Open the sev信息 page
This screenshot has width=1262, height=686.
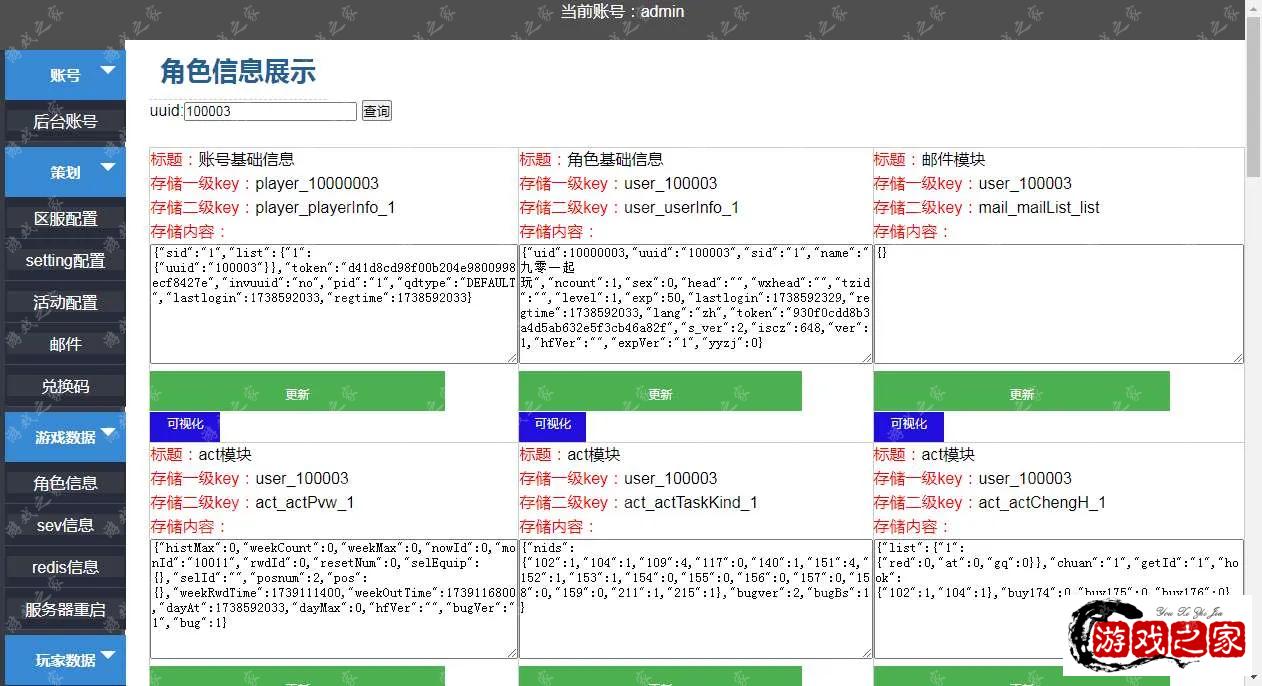[64, 524]
